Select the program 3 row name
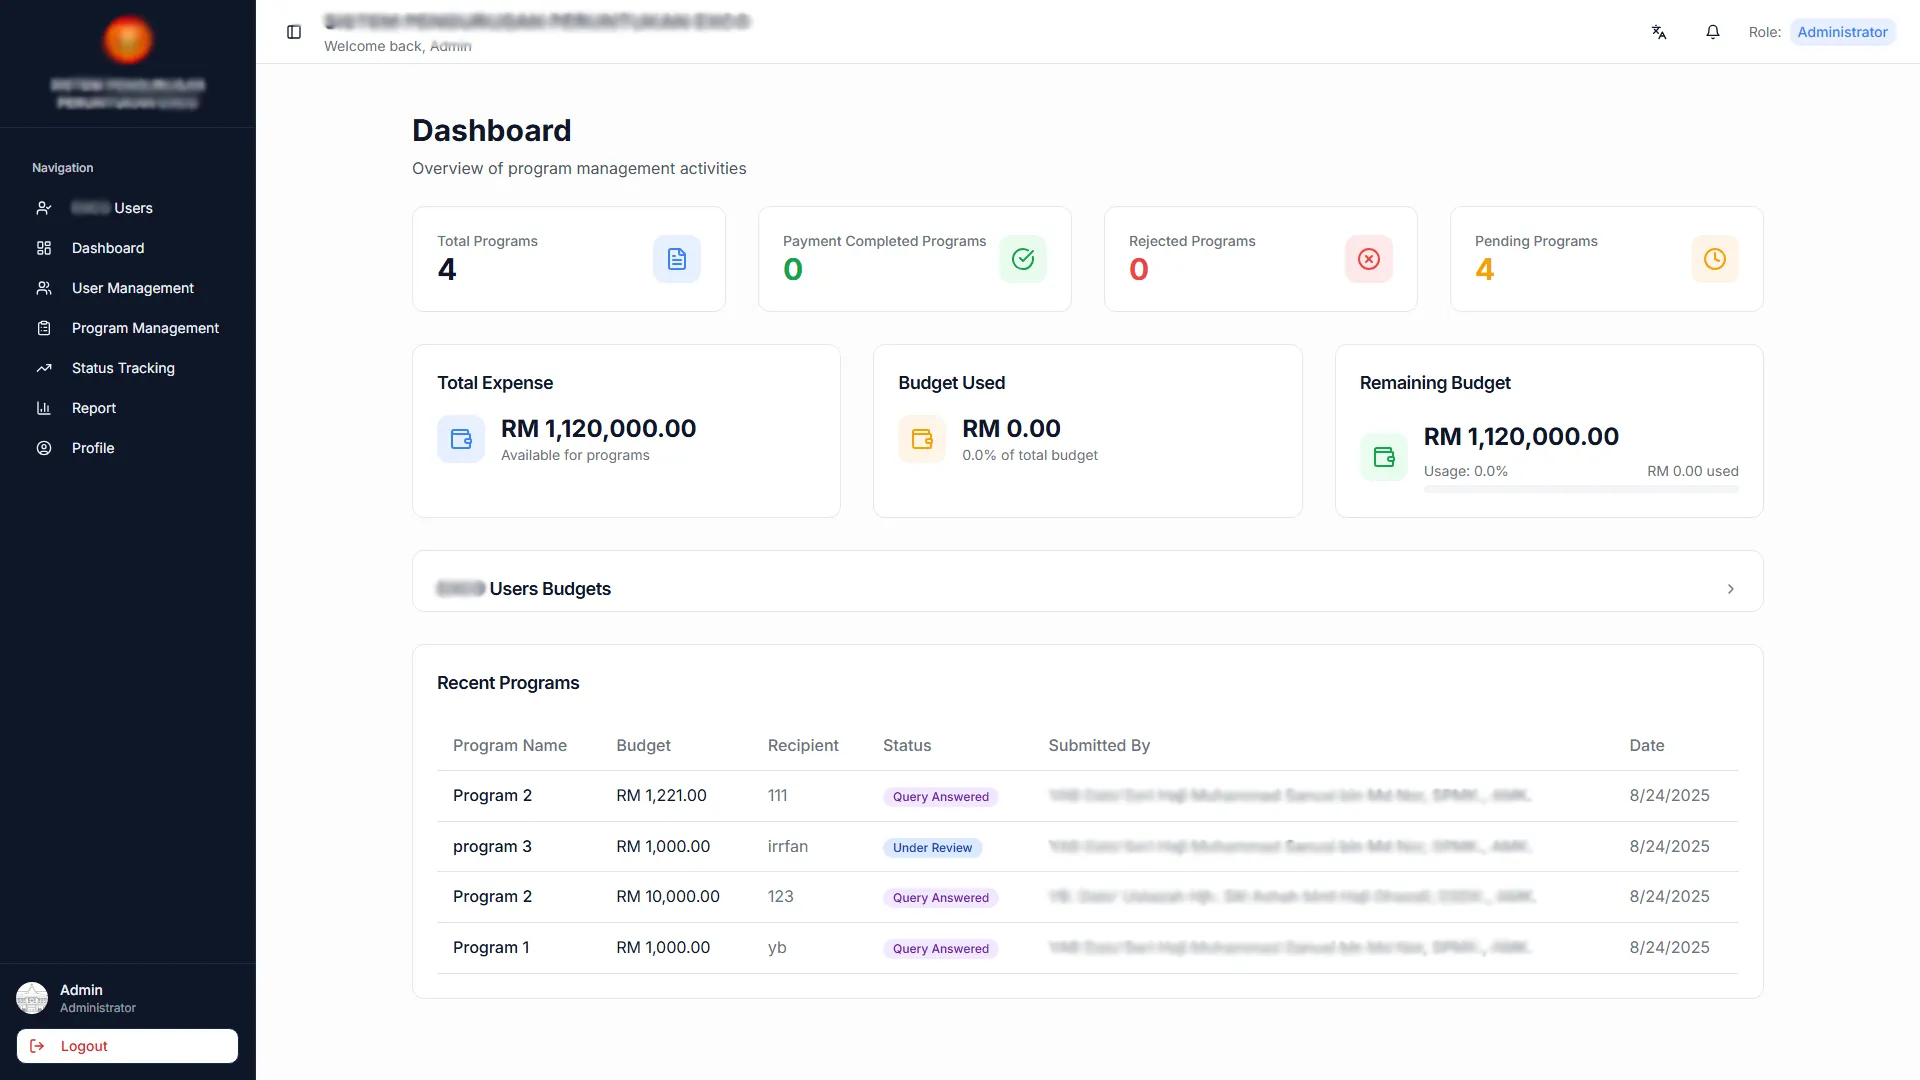 pyautogui.click(x=492, y=846)
